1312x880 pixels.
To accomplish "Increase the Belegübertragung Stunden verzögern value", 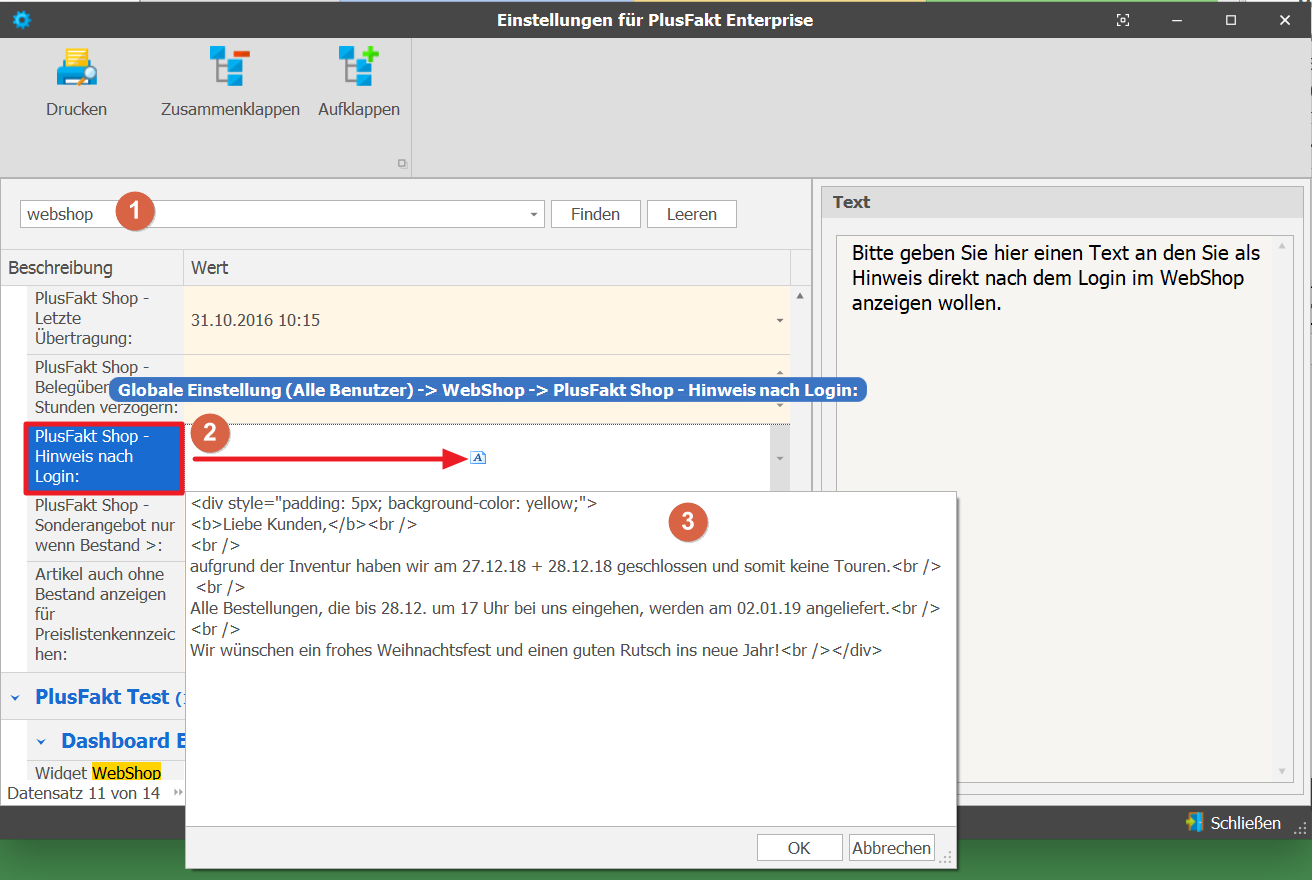I will point(779,373).
